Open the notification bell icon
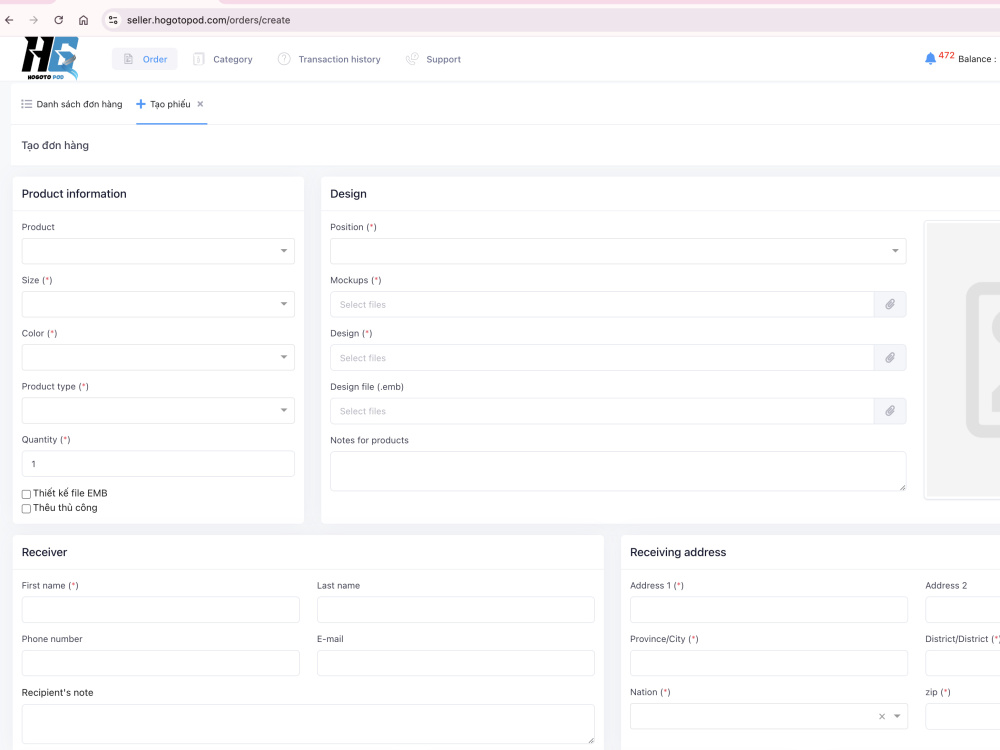The width and height of the screenshot is (1000, 750). (x=930, y=59)
